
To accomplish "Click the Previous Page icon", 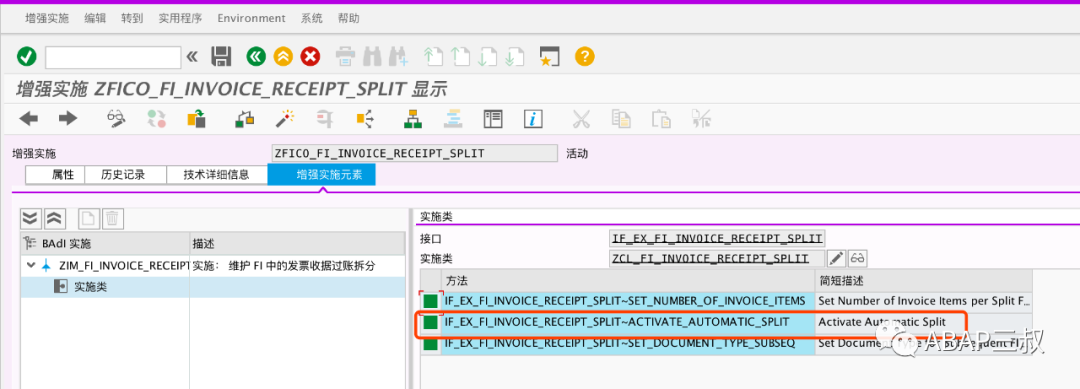I will (x=460, y=56).
